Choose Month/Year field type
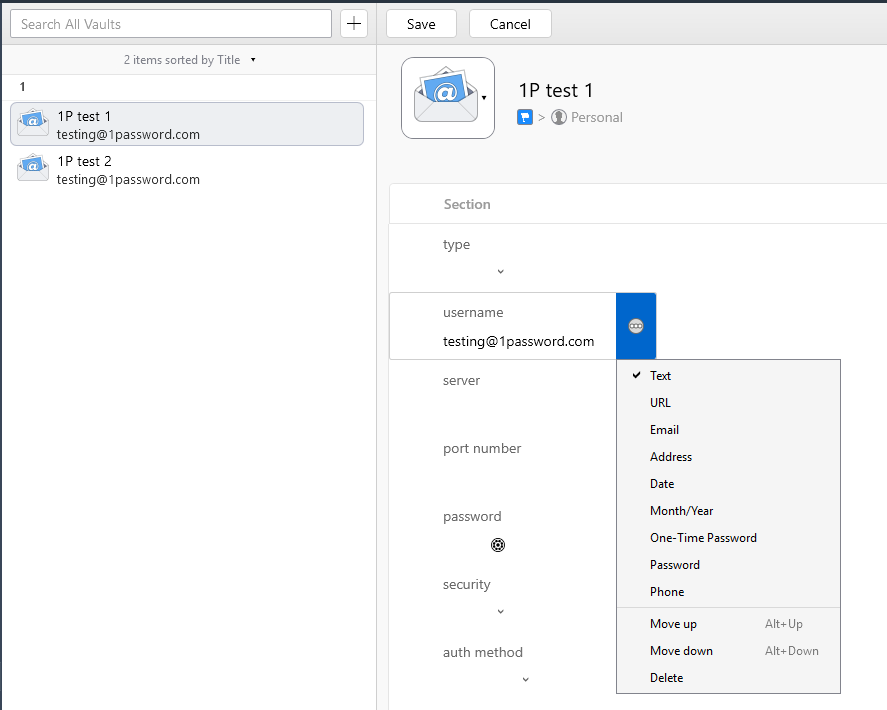Viewport: 887px width, 710px height. 728,511
